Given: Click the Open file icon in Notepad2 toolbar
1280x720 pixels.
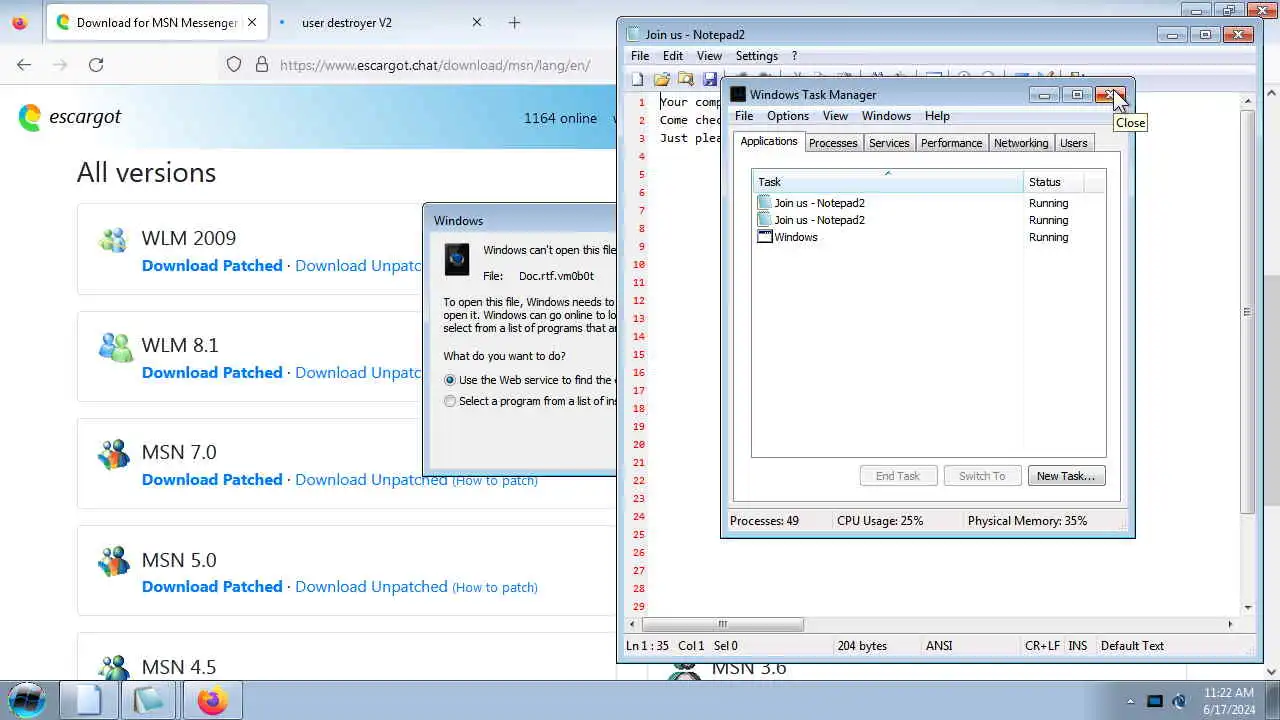Looking at the screenshot, I should 661,79.
